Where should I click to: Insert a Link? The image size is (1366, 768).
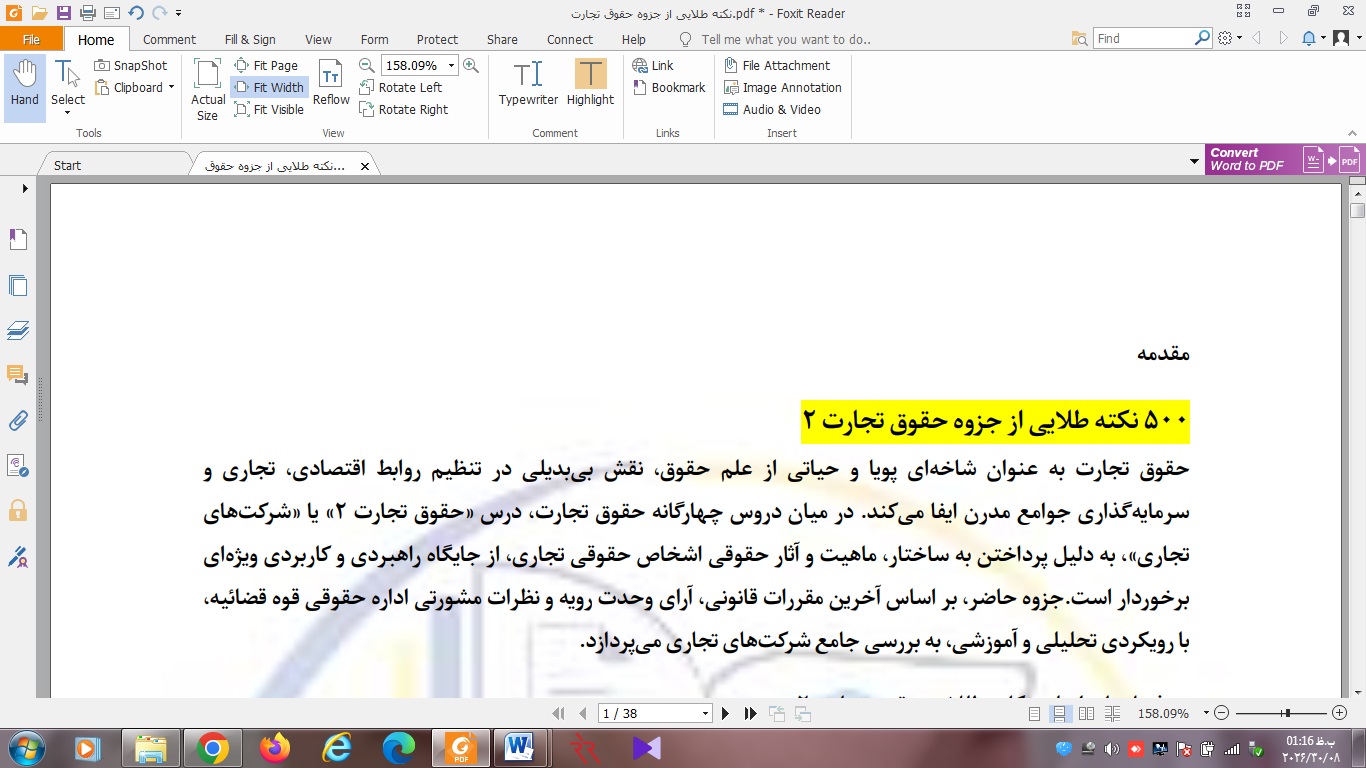654,66
